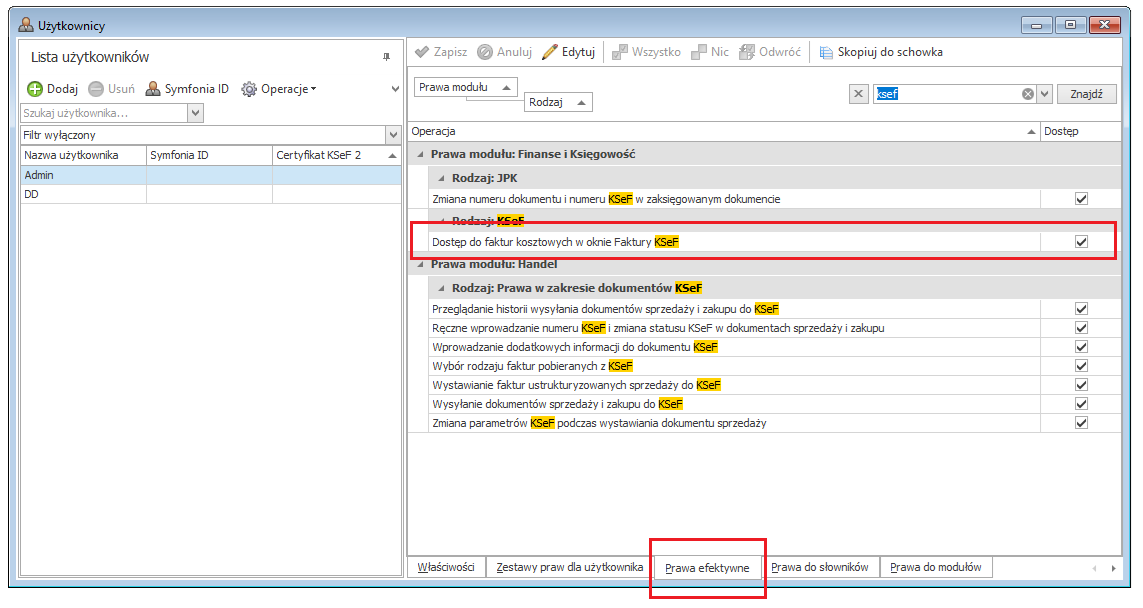Collapse the Finanse i Księgowość group
This screenshot has height=608, width=1143.
pos(419,155)
